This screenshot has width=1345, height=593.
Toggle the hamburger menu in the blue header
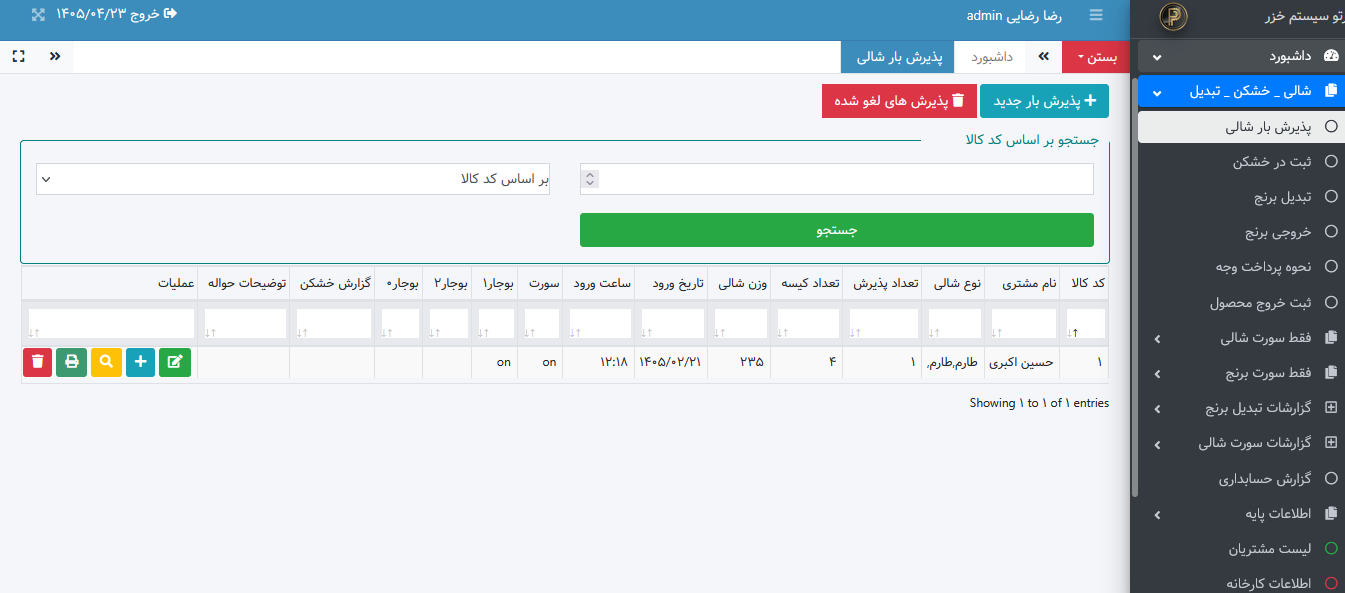[1096, 15]
